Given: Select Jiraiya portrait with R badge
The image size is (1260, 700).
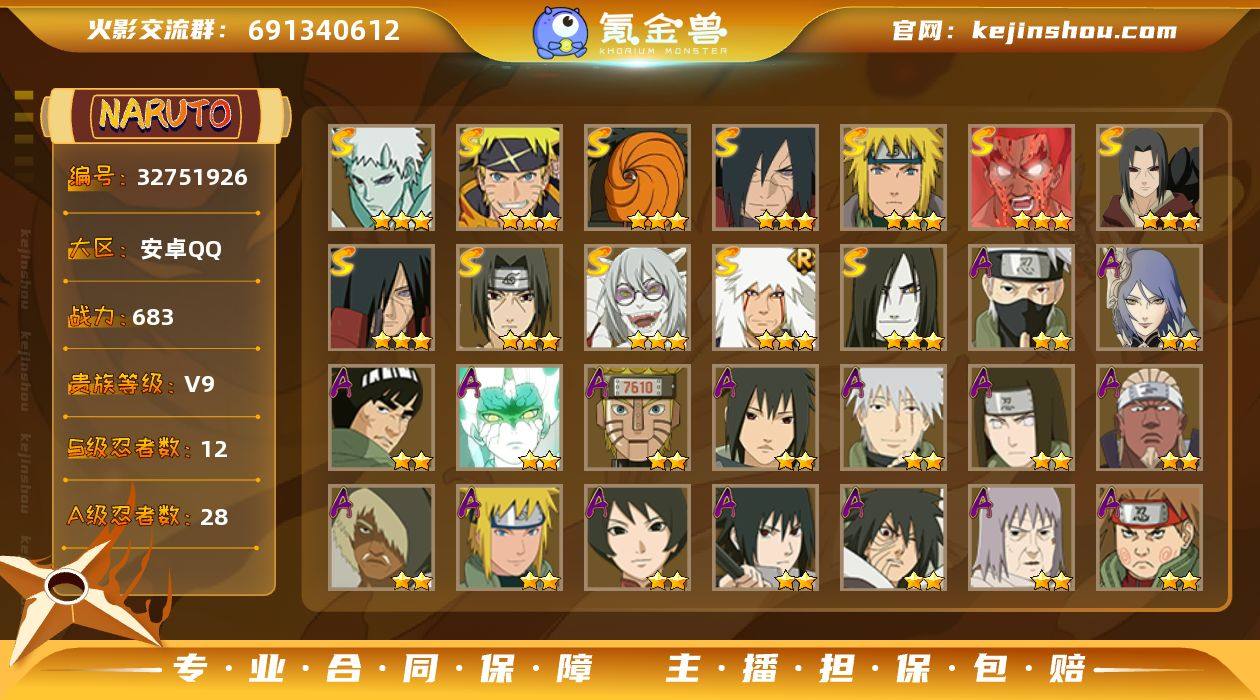Looking at the screenshot, I should click(765, 297).
